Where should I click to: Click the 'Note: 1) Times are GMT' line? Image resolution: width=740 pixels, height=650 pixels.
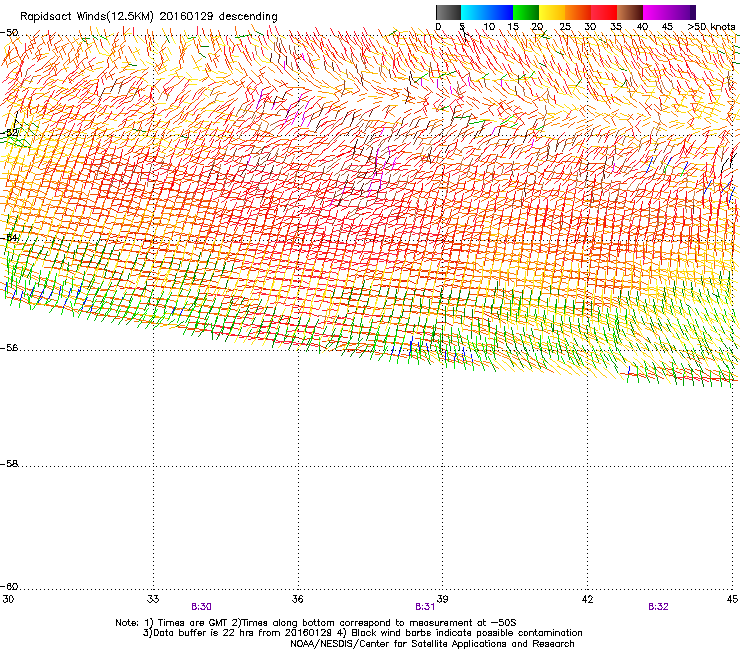pyautogui.click(x=316, y=623)
